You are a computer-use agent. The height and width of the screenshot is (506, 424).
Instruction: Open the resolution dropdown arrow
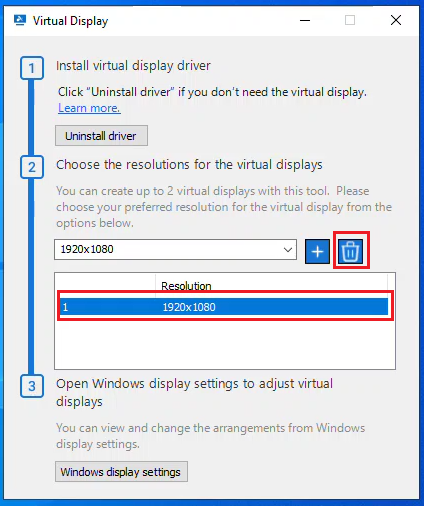(x=288, y=249)
